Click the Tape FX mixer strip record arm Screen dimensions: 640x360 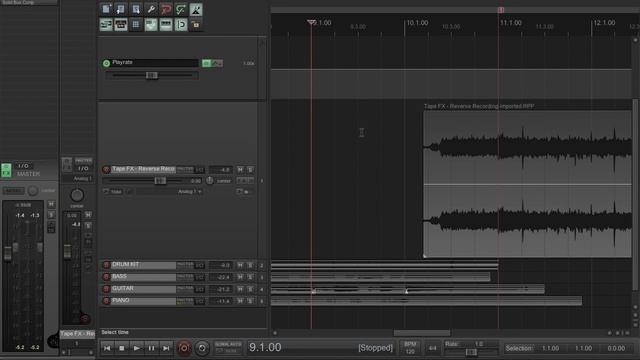click(84, 319)
